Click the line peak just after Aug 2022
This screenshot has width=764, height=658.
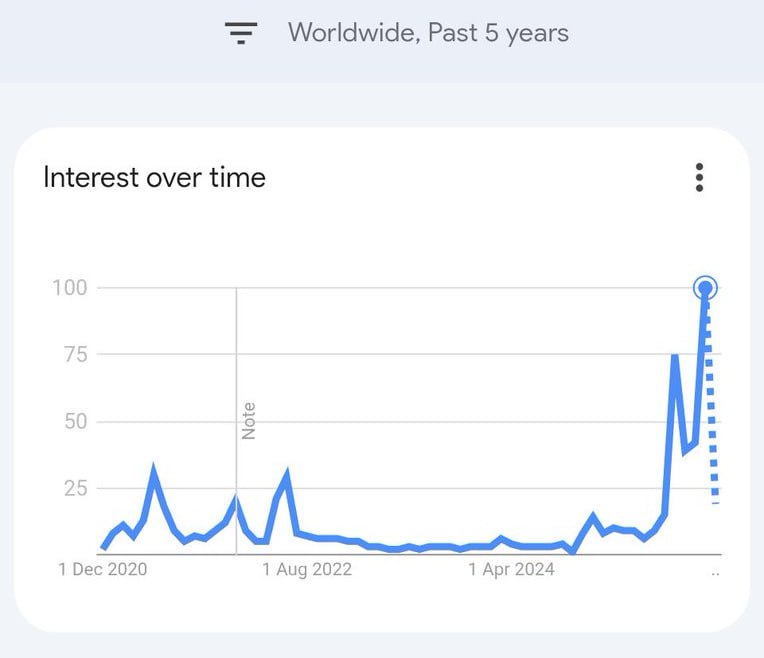[x=287, y=475]
